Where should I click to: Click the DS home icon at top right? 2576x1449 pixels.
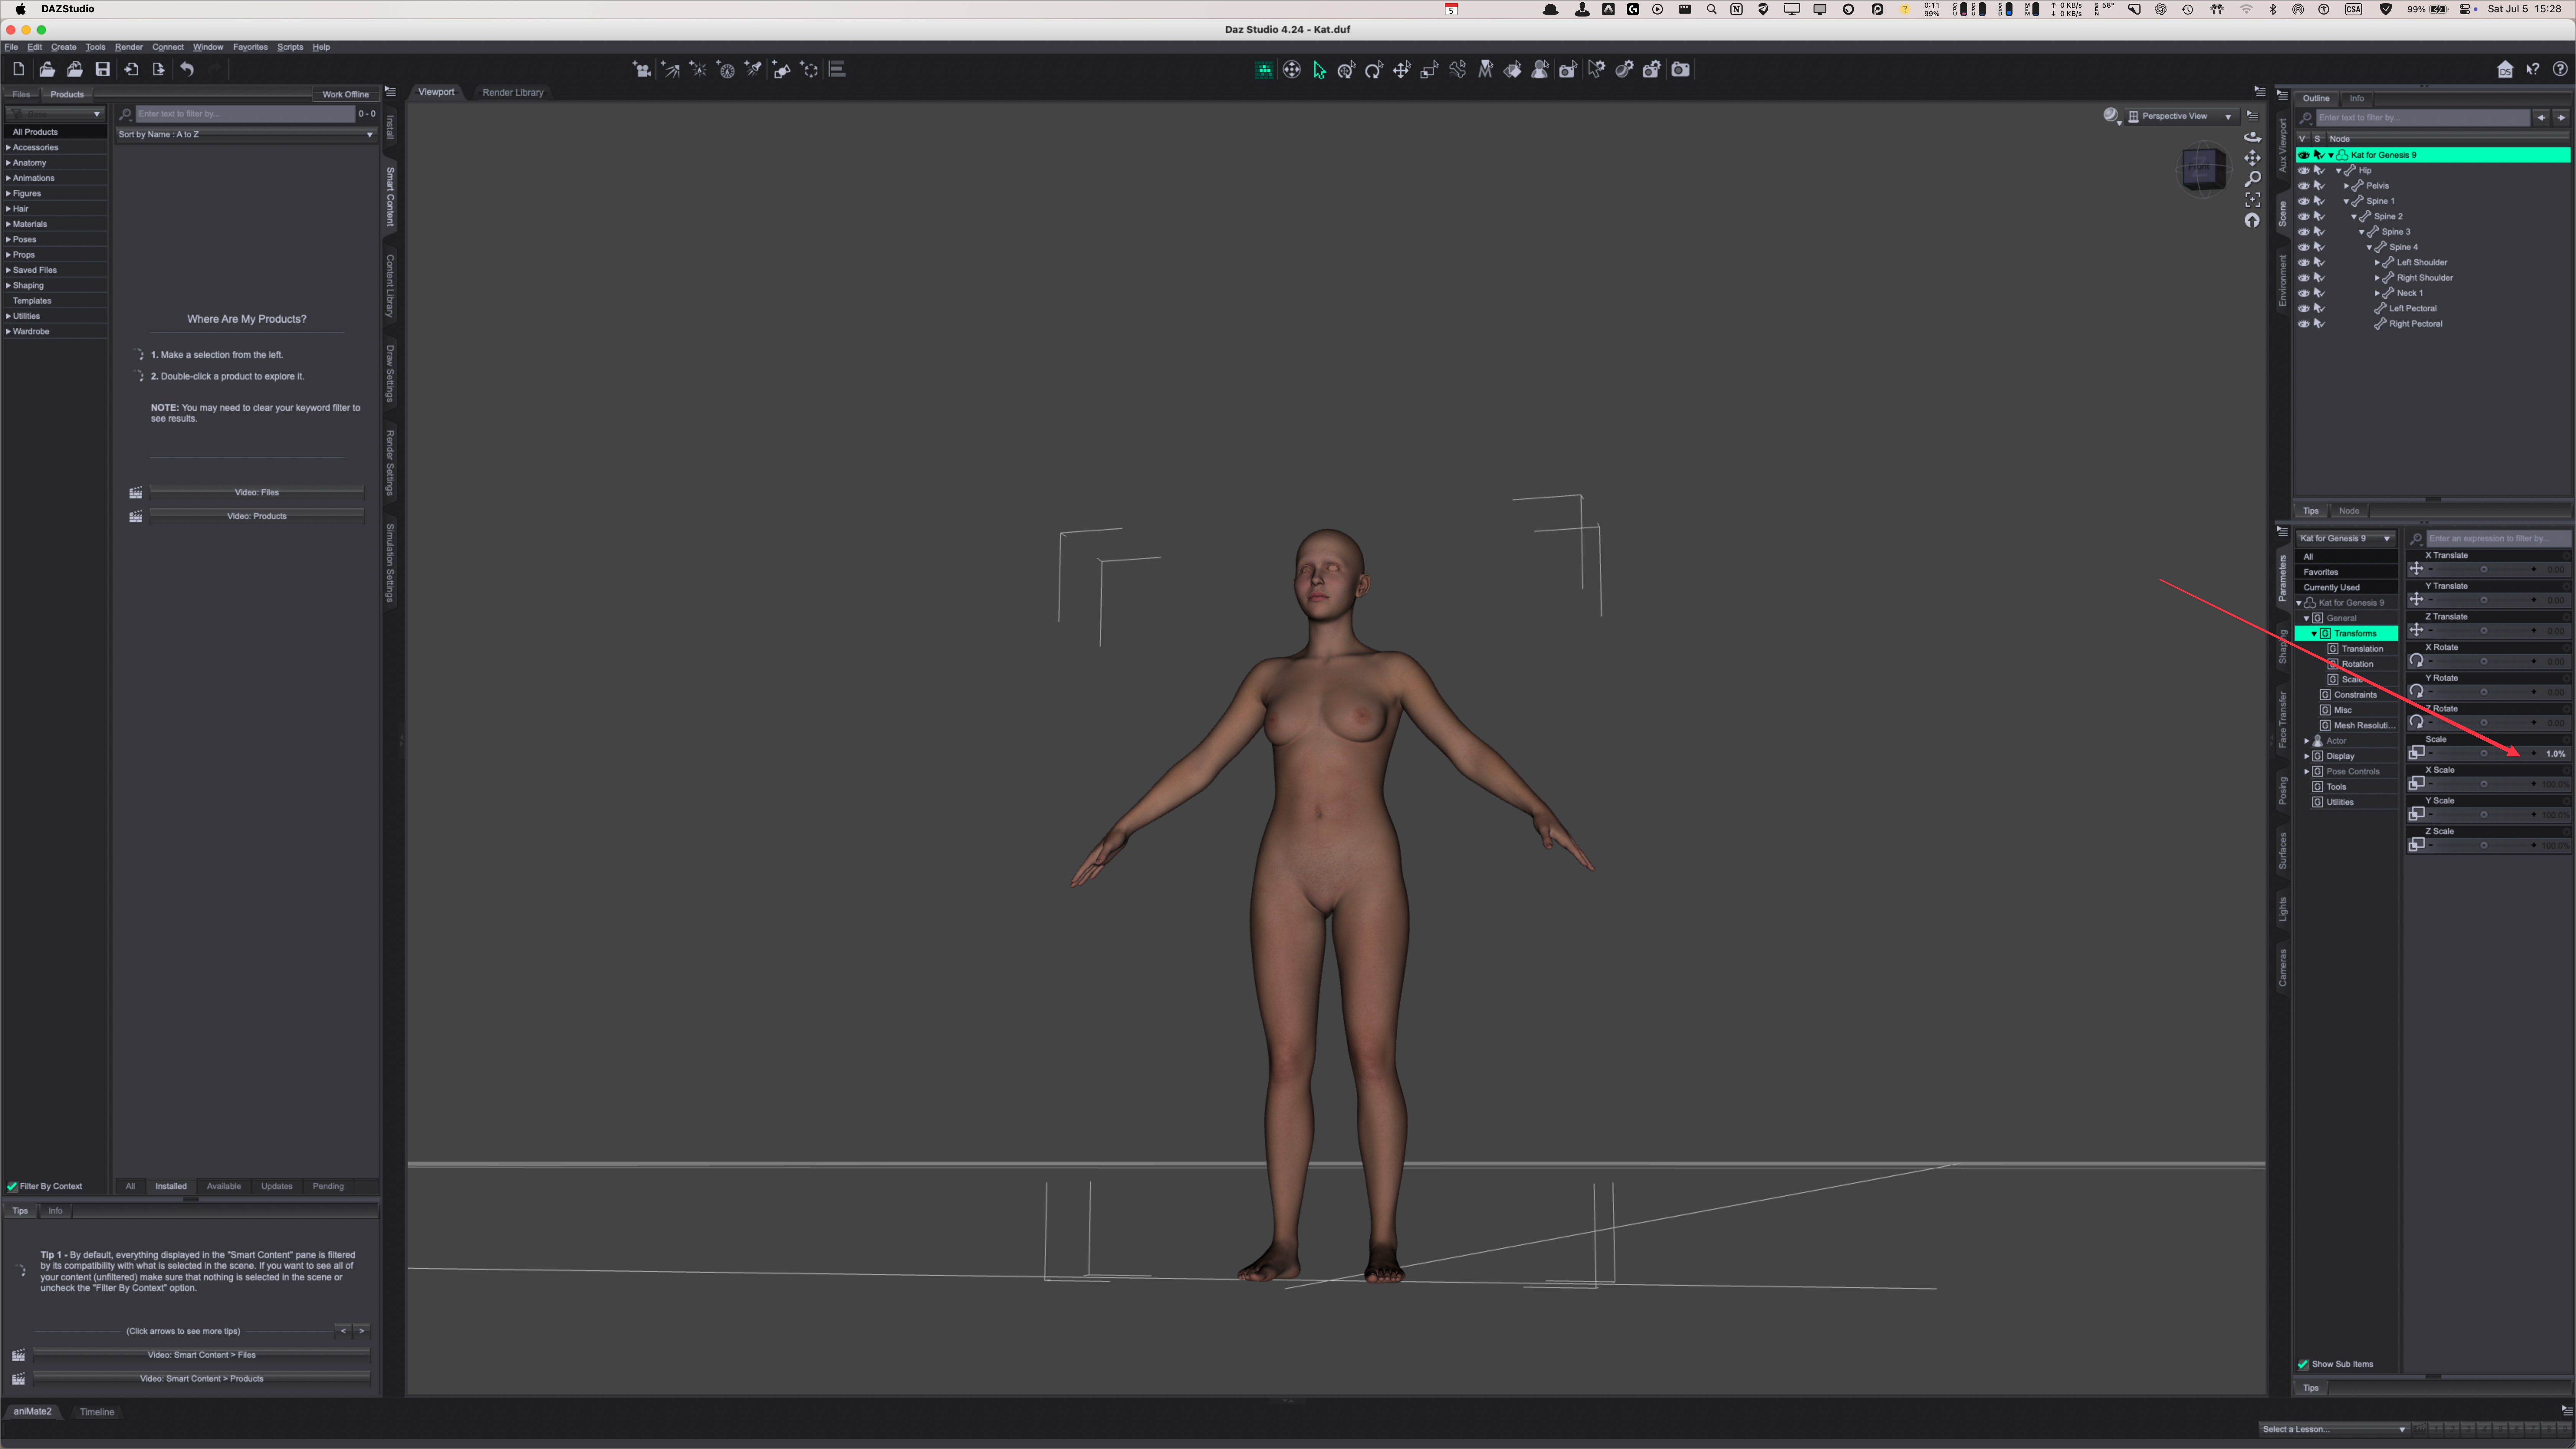(x=2505, y=69)
